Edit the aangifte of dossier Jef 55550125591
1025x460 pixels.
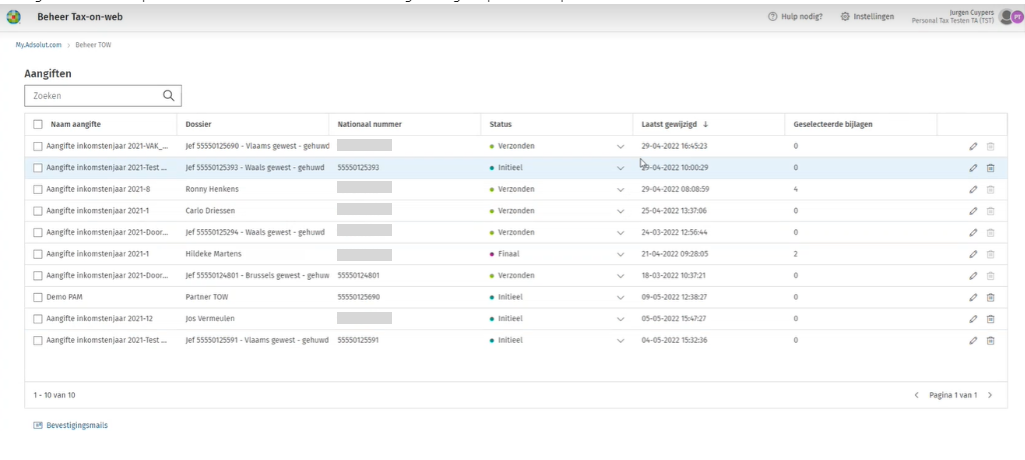tap(973, 340)
